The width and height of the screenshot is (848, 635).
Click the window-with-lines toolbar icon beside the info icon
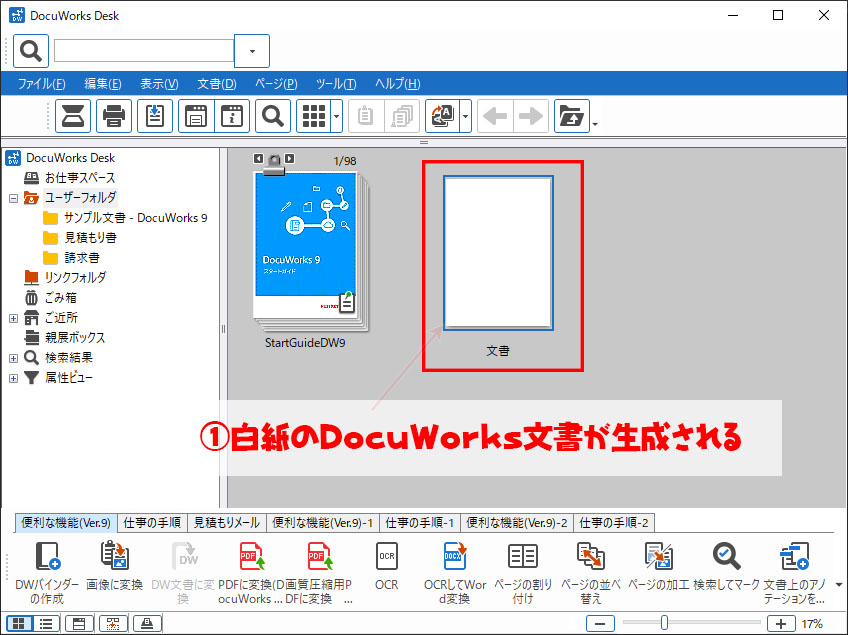click(x=196, y=116)
